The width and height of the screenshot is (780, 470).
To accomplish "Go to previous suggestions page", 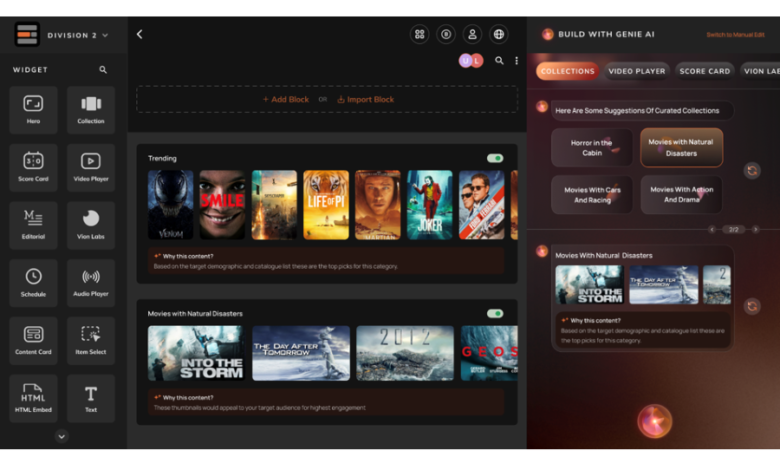I will coord(712,229).
